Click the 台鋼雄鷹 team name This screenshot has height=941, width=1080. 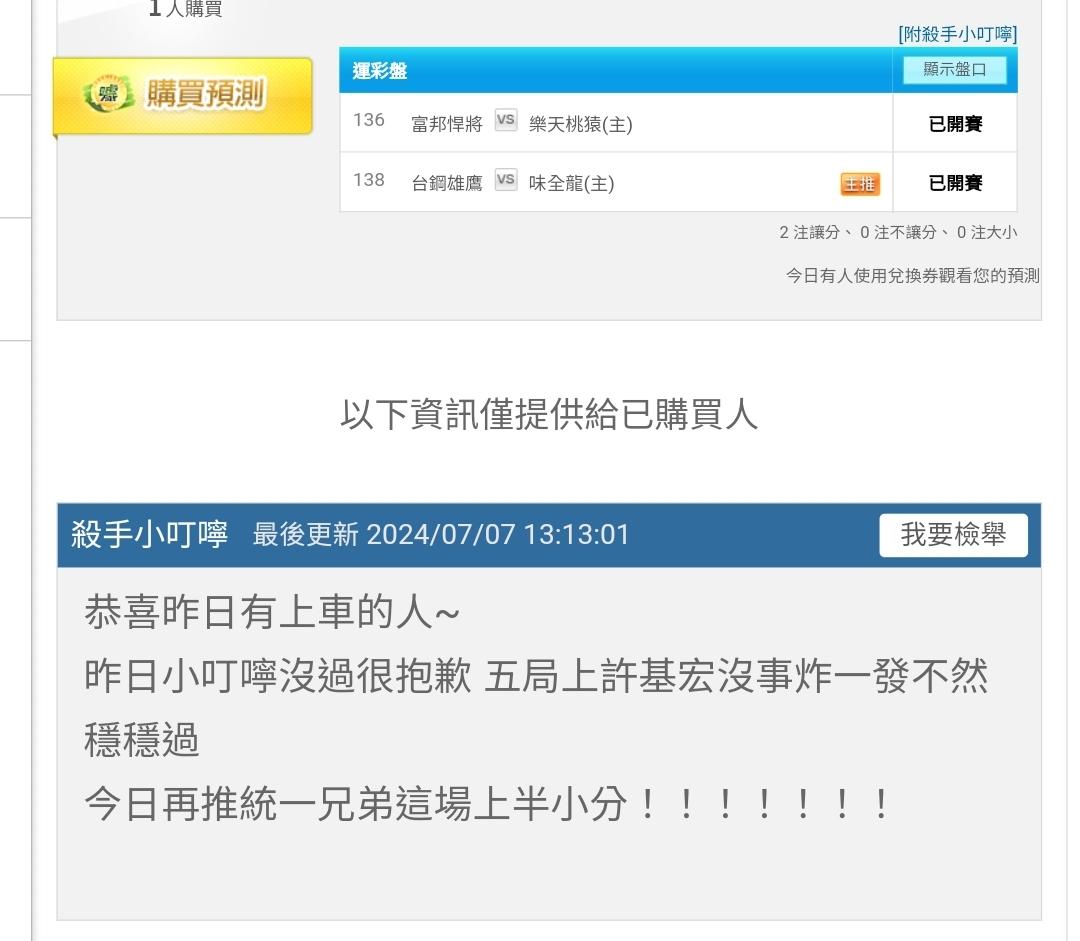pyautogui.click(x=446, y=183)
